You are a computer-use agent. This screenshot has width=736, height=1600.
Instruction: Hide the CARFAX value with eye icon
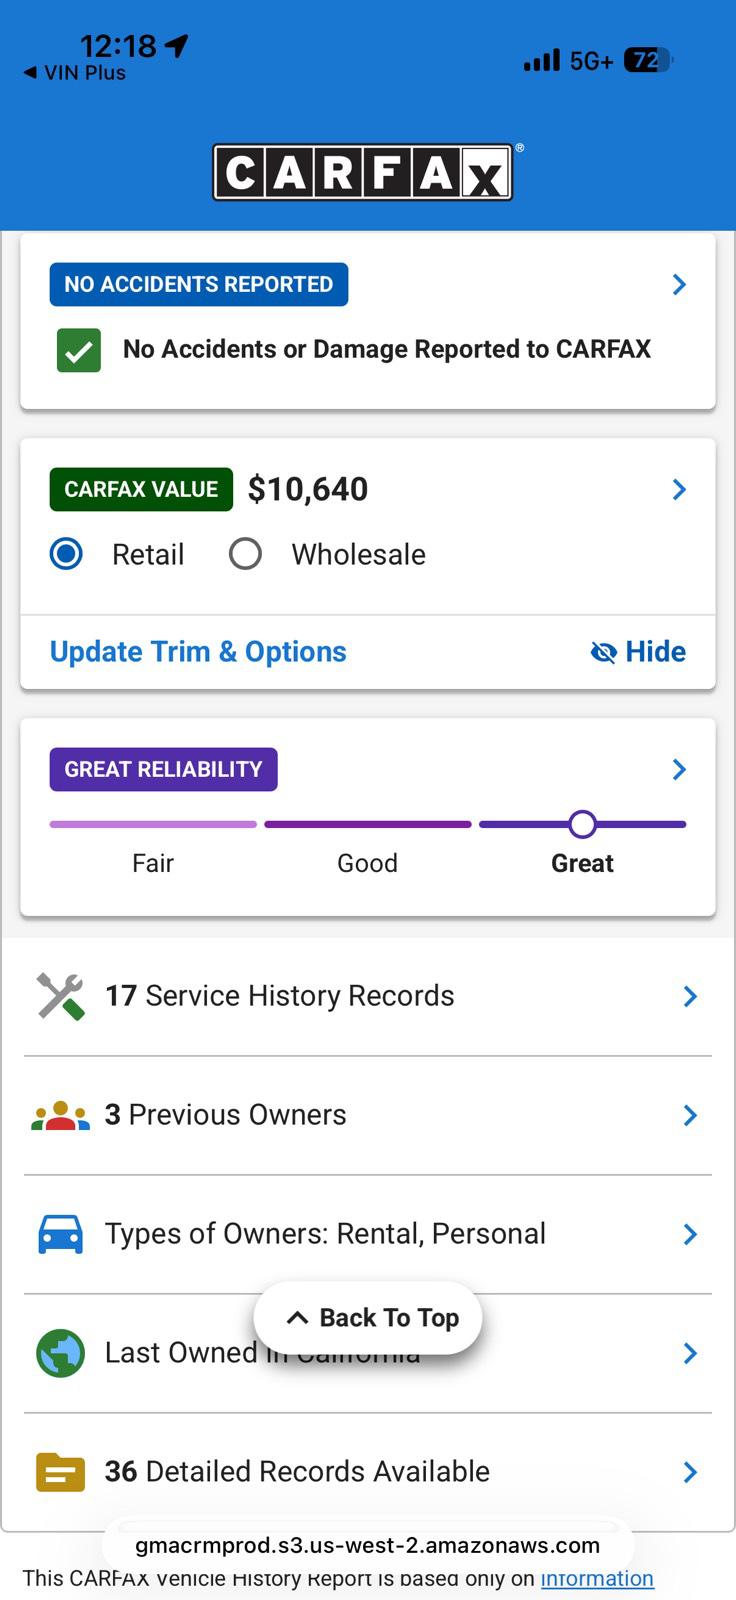[638, 652]
